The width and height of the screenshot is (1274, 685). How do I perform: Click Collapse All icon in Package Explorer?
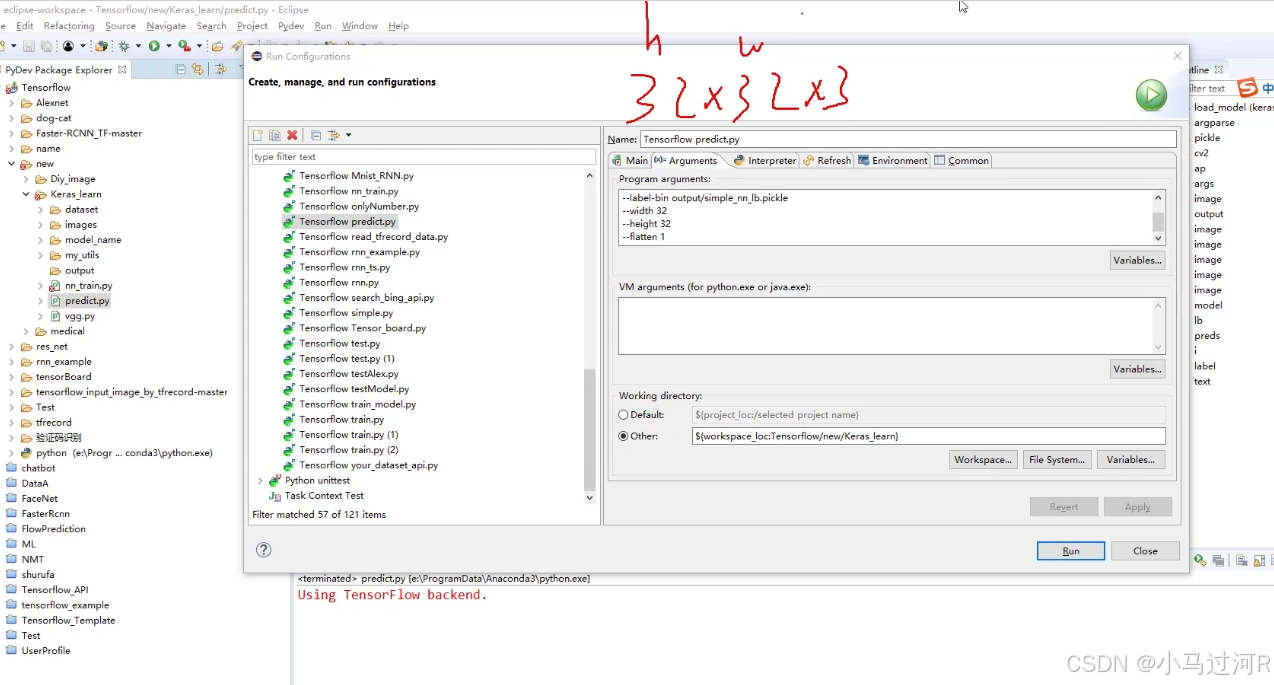tap(181, 69)
